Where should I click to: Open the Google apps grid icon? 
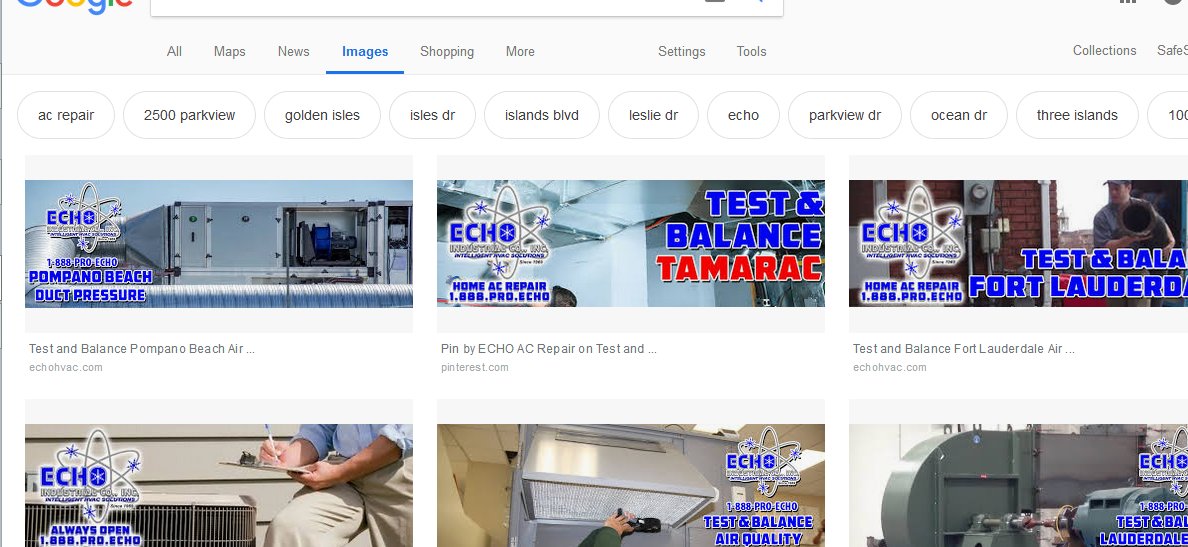coord(1128,3)
